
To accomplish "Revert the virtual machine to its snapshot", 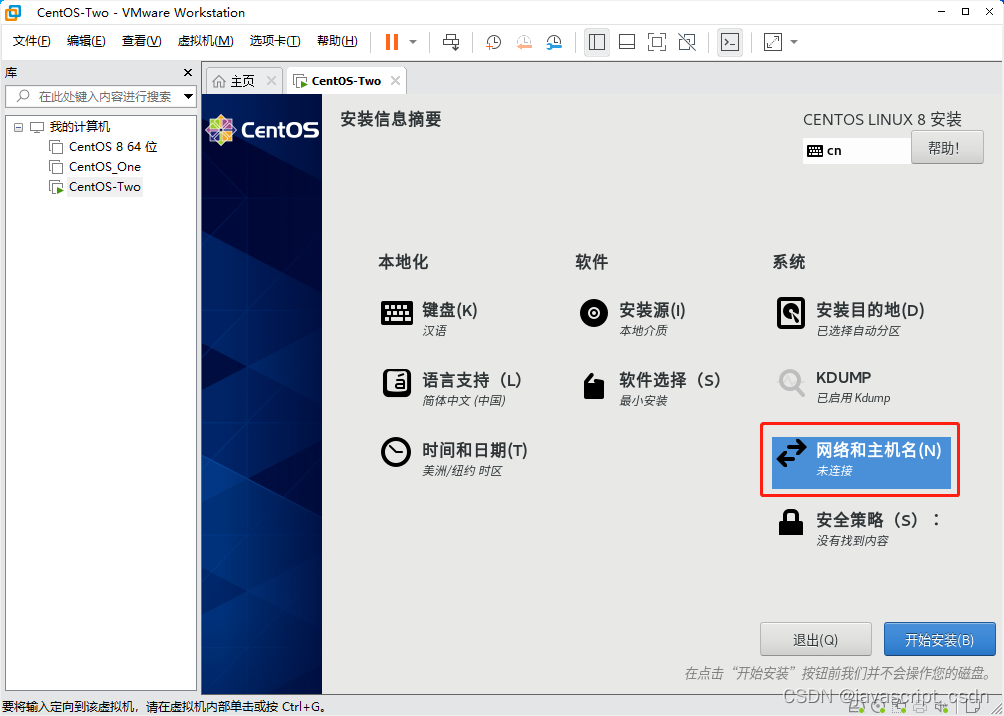I will [x=524, y=42].
